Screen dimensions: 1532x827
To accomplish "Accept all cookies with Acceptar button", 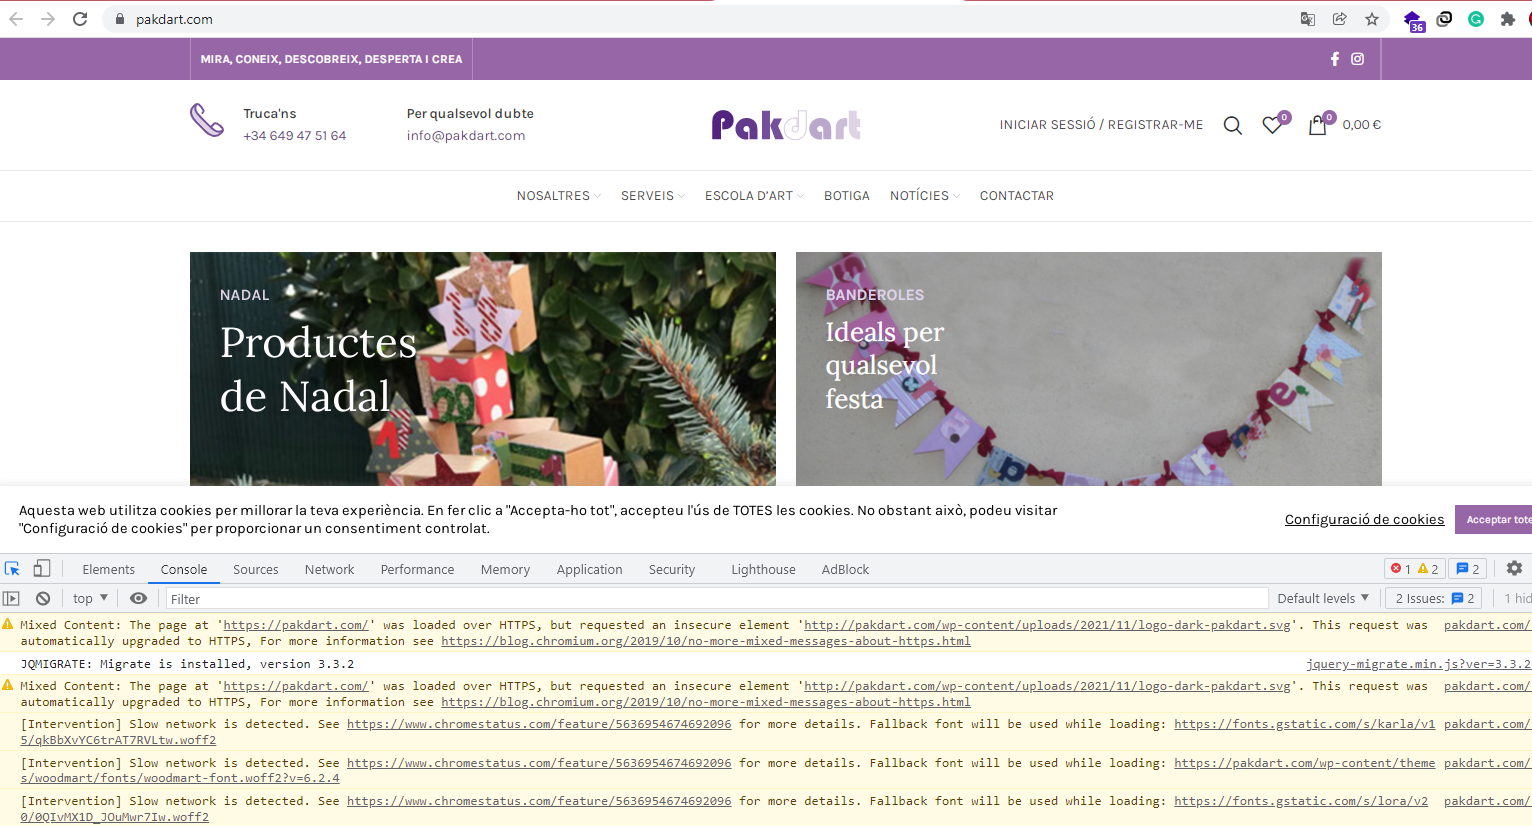I will (1493, 519).
